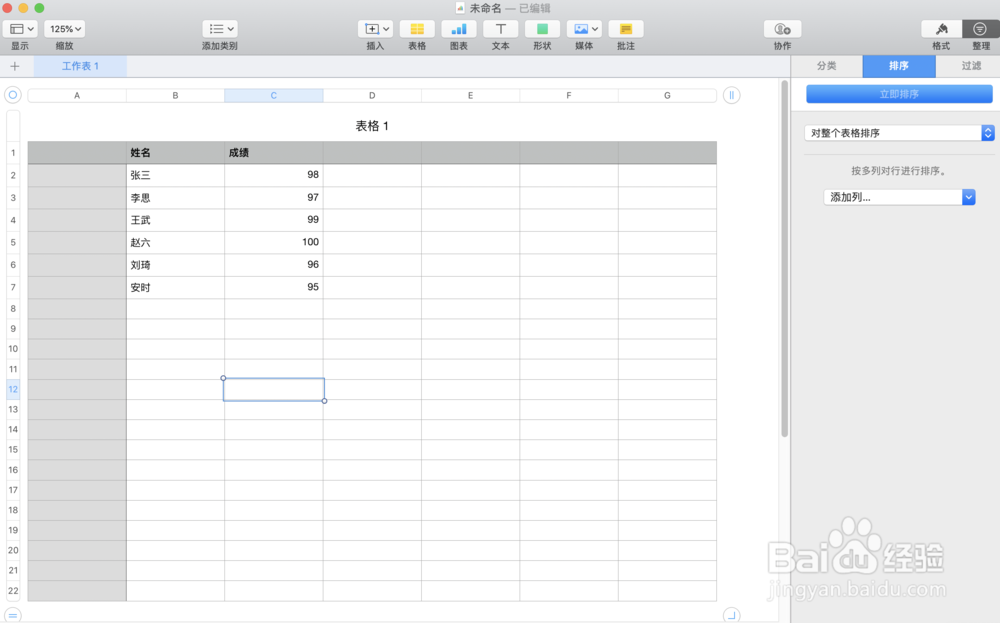Click the Insert toolbar icon
The height and width of the screenshot is (623, 1000).
pos(375,29)
